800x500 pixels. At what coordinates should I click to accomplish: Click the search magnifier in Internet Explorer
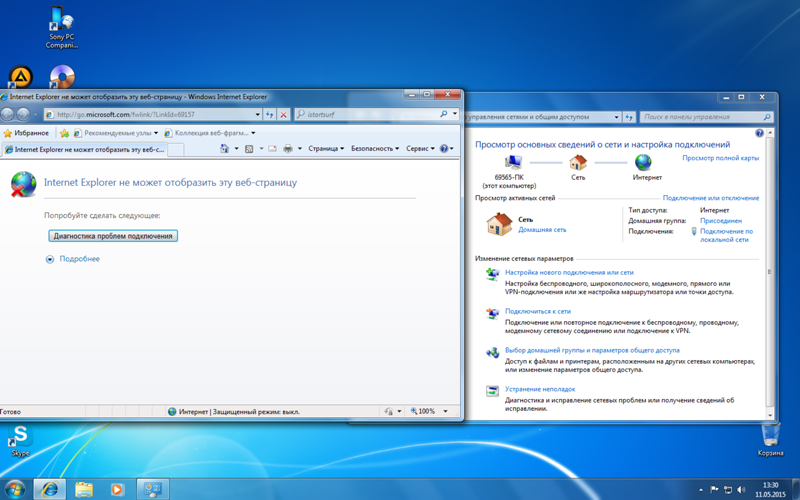(x=443, y=114)
